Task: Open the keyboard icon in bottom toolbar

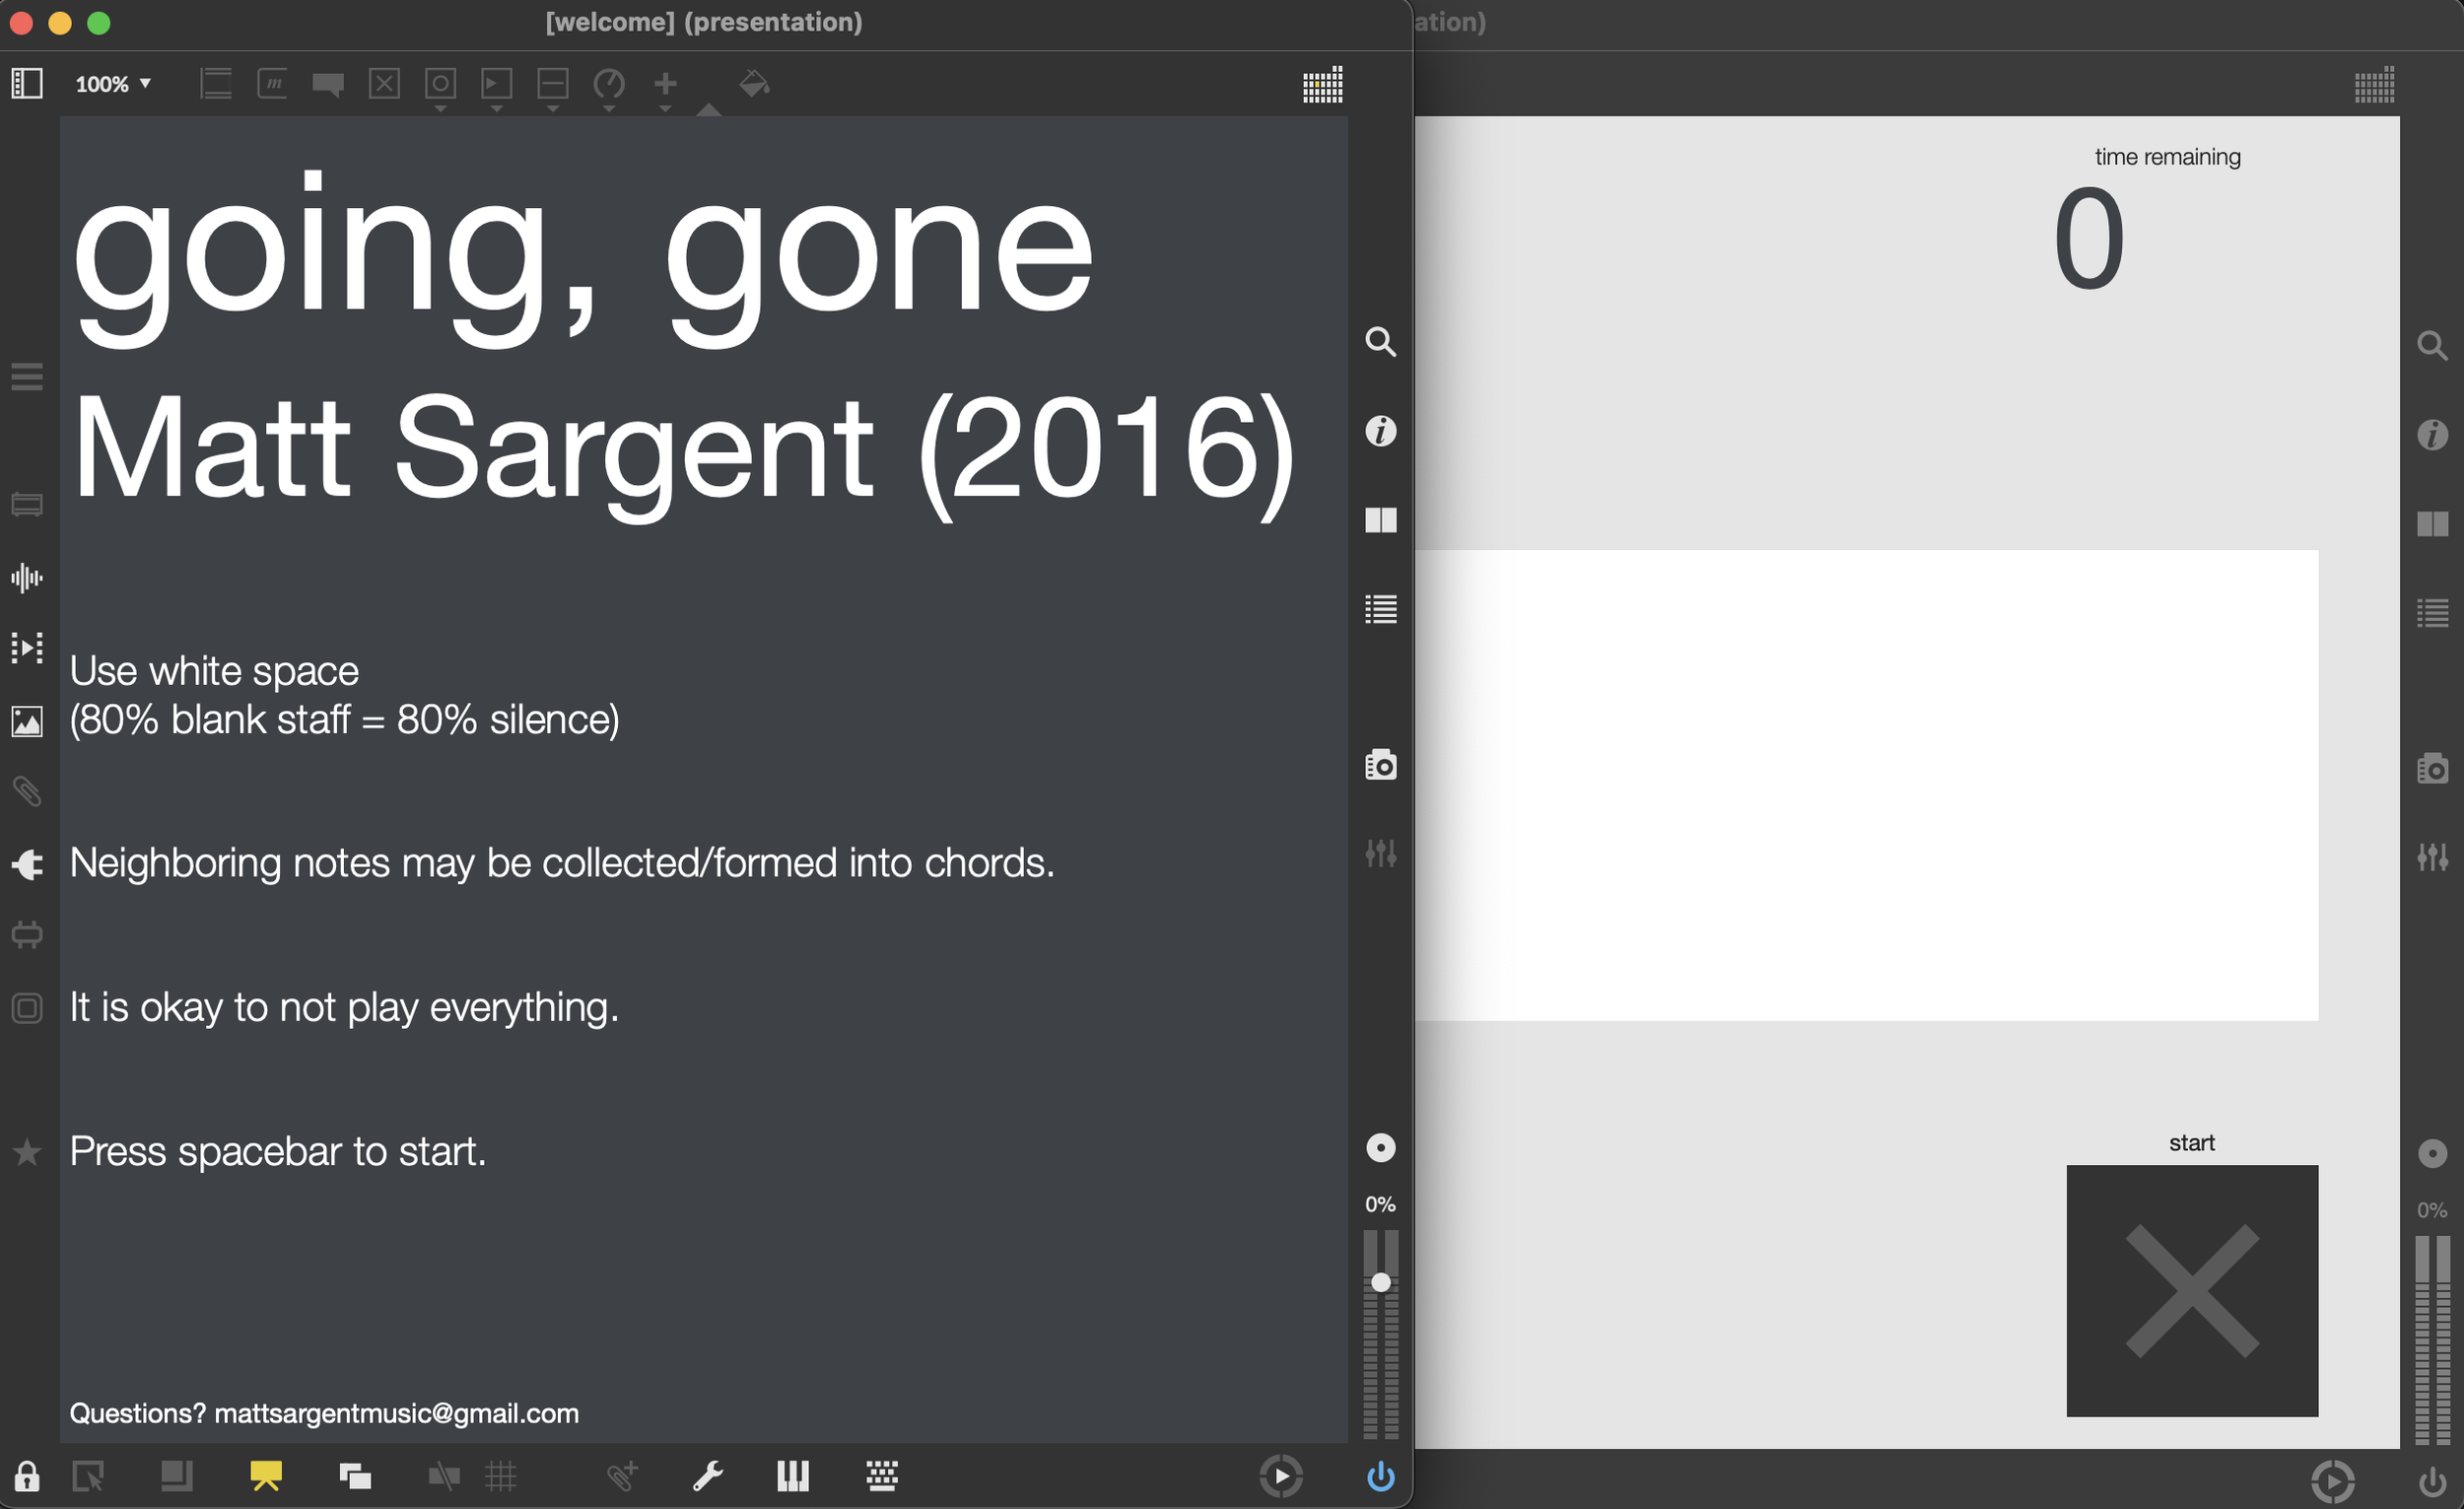Action: (881, 1476)
